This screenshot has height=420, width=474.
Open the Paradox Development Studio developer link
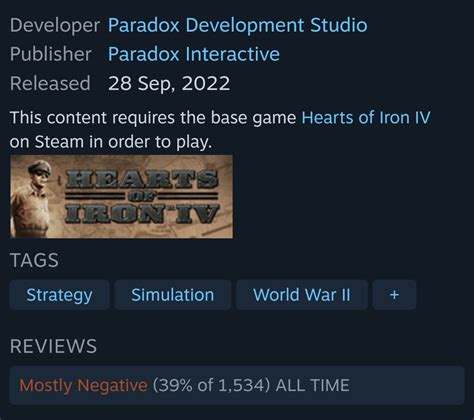[238, 25]
